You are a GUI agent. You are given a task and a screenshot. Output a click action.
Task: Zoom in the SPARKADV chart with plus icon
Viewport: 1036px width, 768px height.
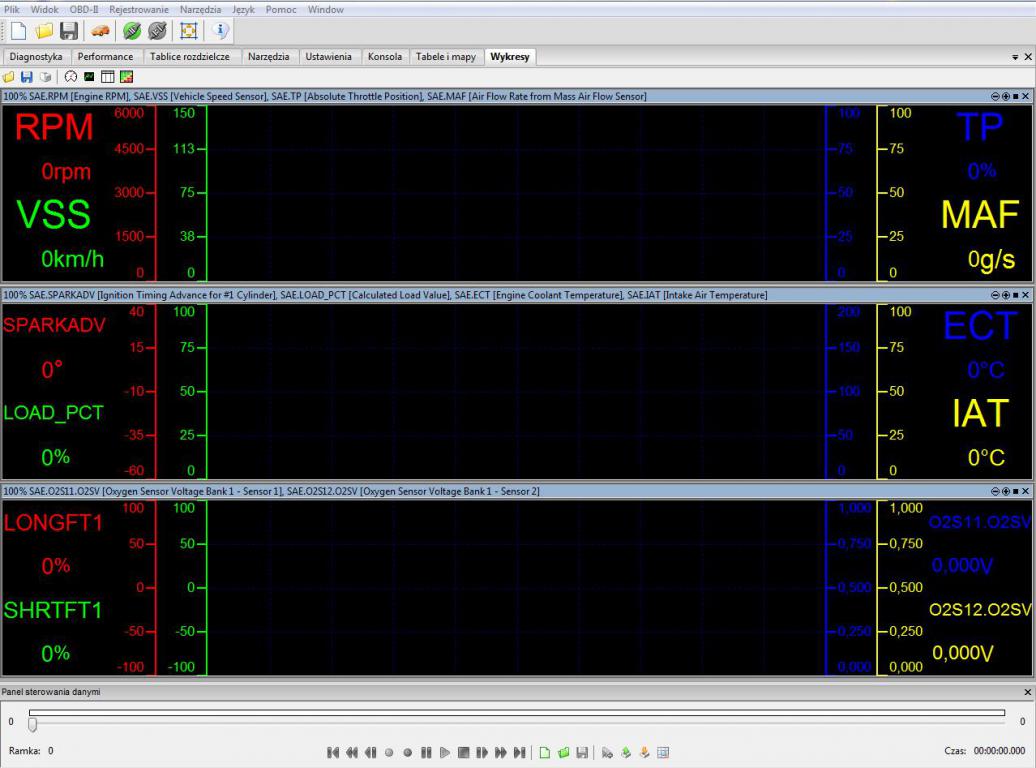coord(1005,296)
